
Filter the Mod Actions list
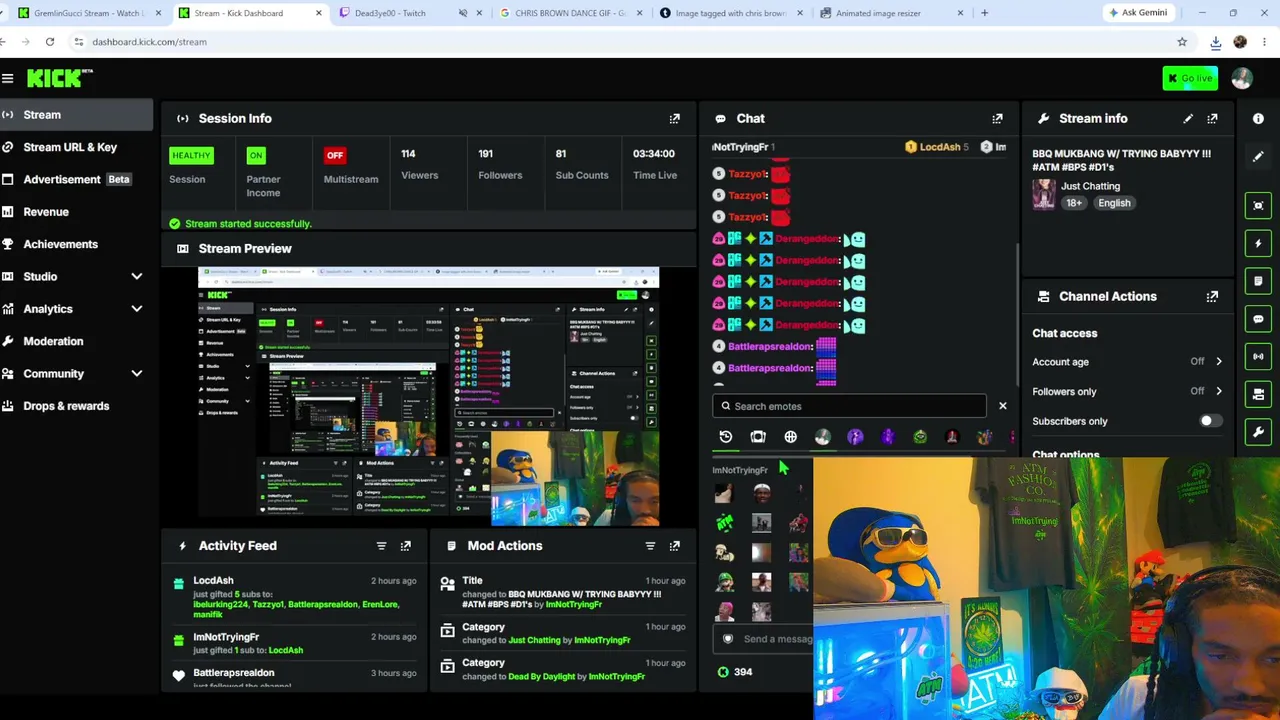pyautogui.click(x=650, y=546)
